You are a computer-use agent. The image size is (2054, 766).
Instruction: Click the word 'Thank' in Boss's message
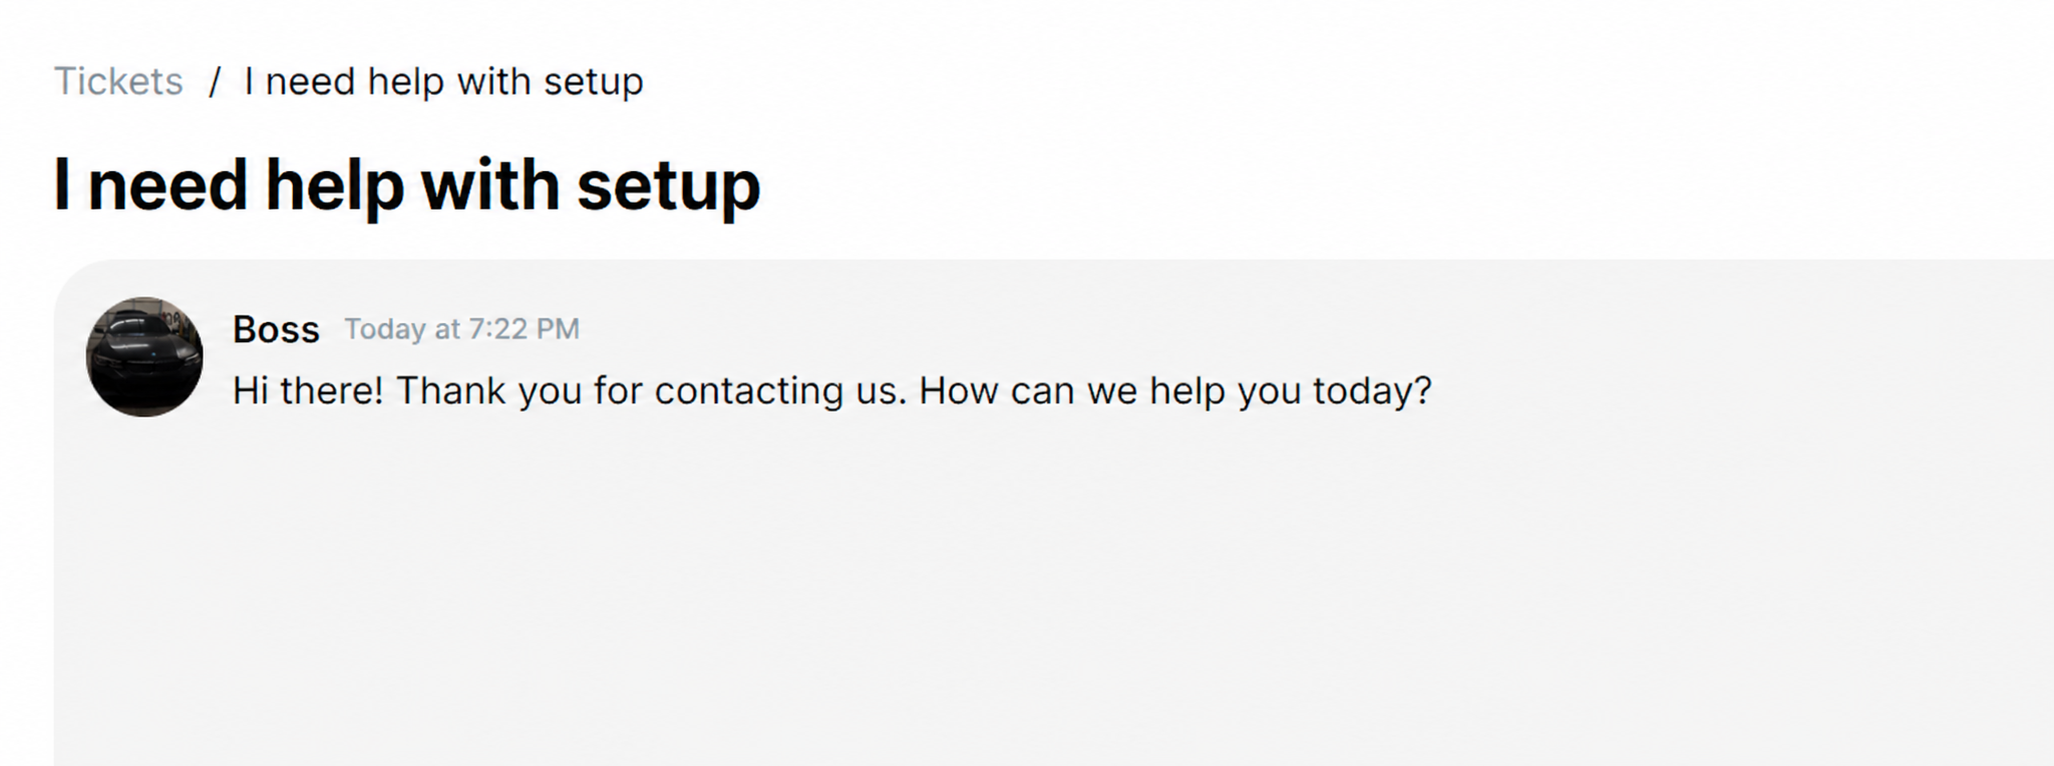451,390
